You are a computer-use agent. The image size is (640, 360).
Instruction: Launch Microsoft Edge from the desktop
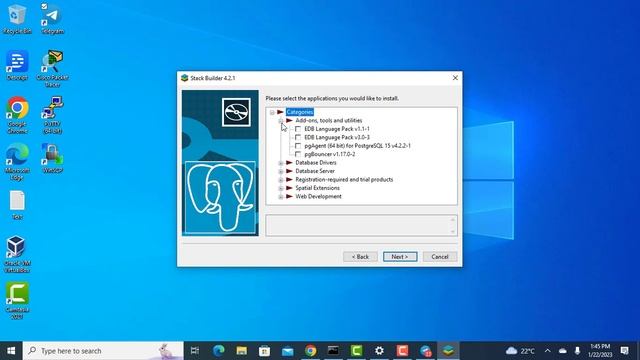tap(17, 162)
